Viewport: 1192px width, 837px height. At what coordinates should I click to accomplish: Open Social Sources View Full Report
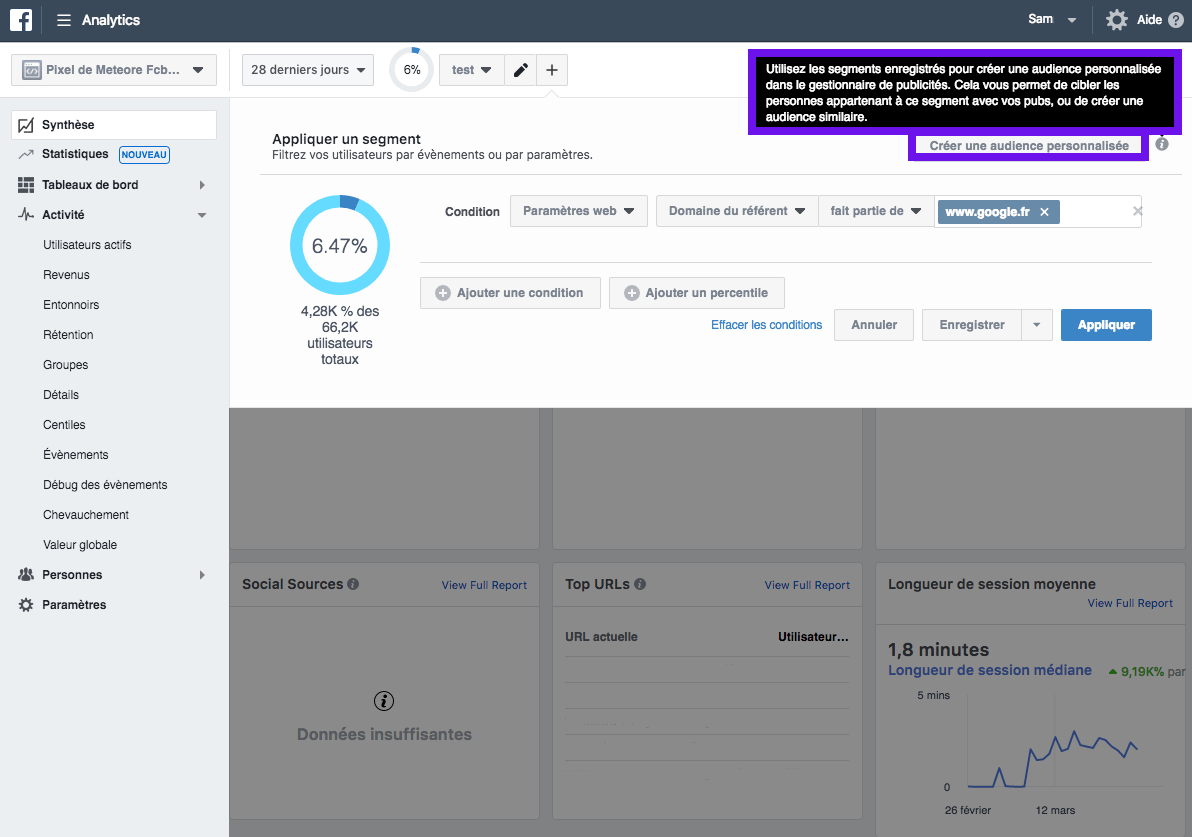(x=484, y=585)
